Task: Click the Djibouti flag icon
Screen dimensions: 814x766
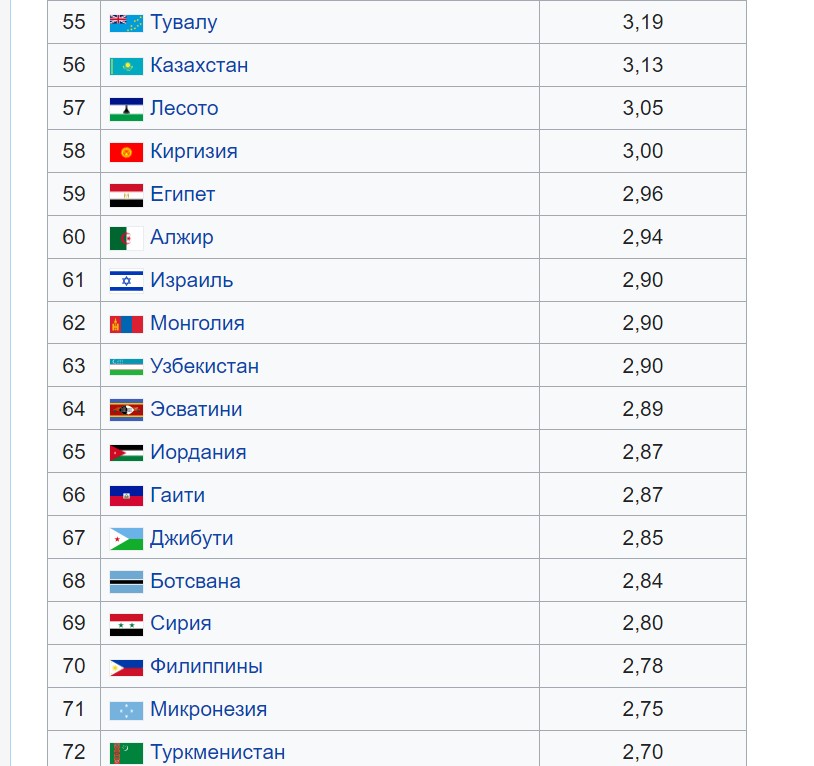Action: click(126, 539)
